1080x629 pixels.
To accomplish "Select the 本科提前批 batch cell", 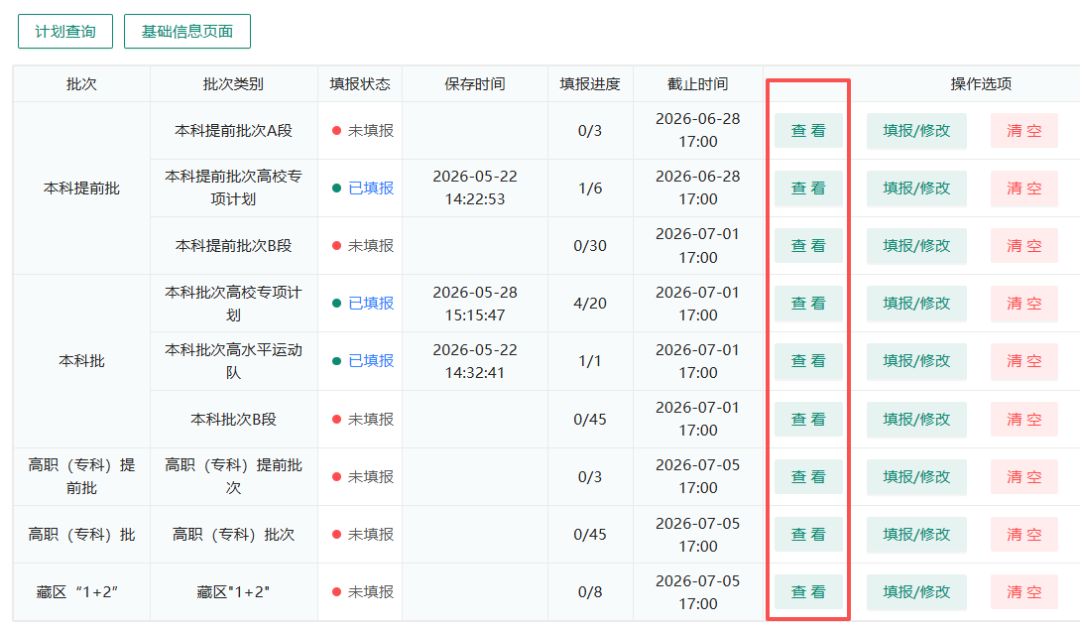I will (x=81, y=188).
